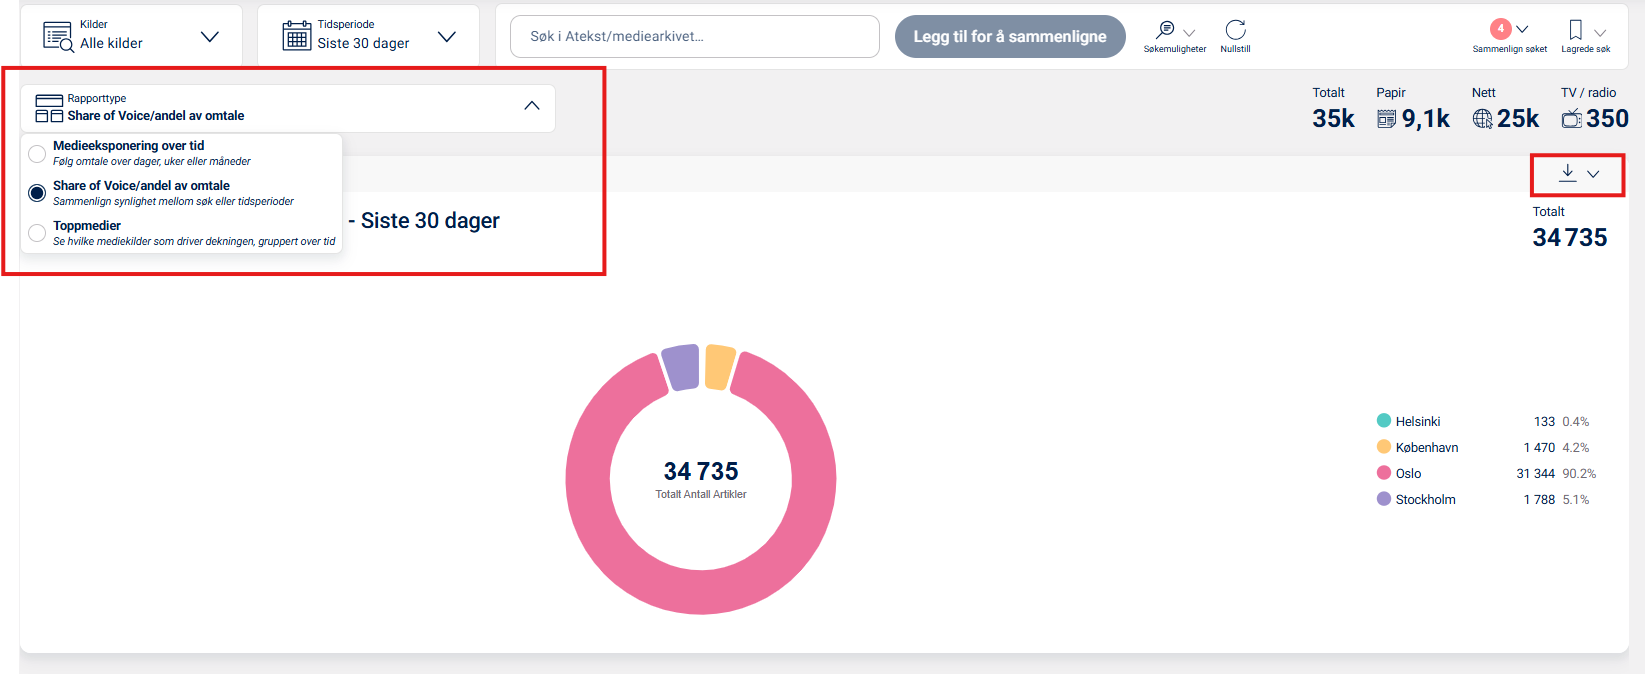Click the Stockholm count 1 788
Screen dimensions: 1645x674
(1539, 499)
